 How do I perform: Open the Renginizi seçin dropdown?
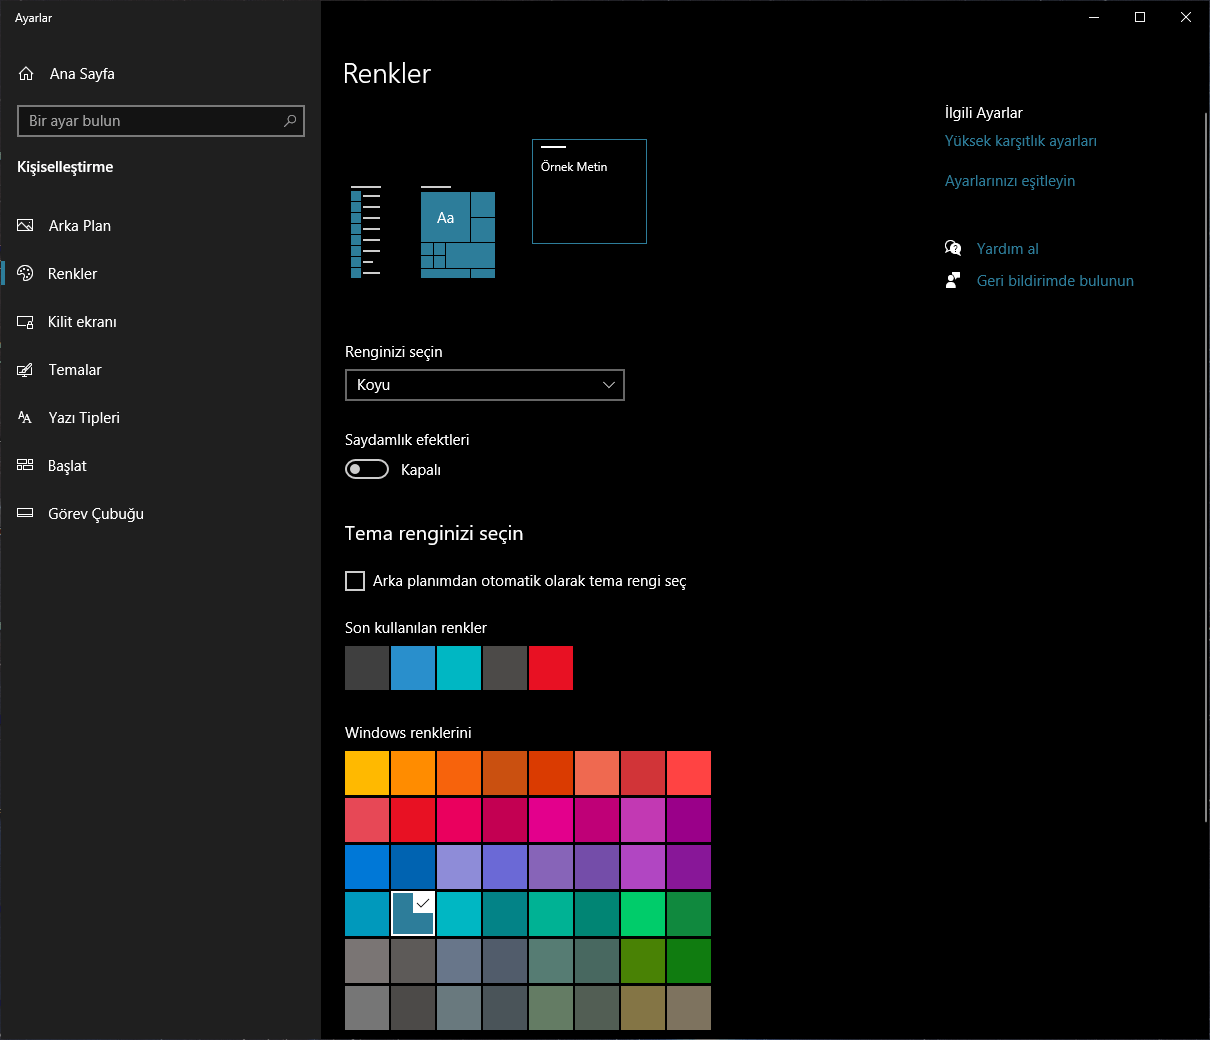coord(485,385)
